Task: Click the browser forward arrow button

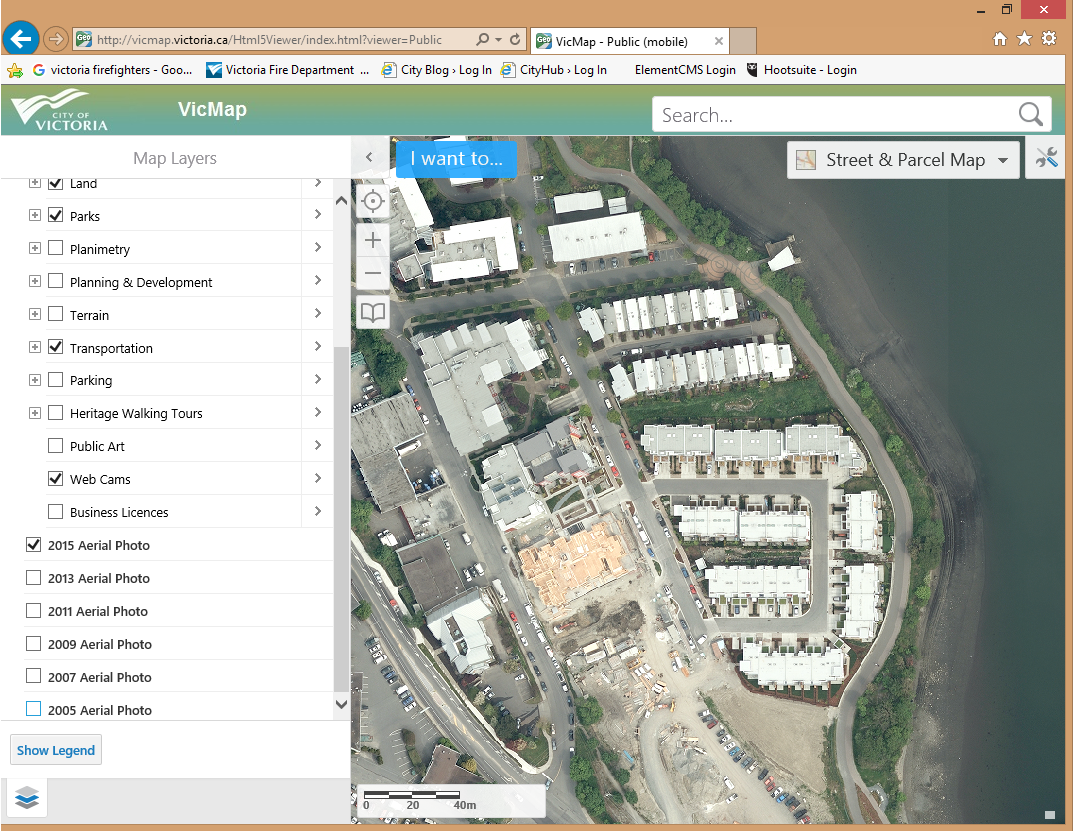Action: point(55,40)
